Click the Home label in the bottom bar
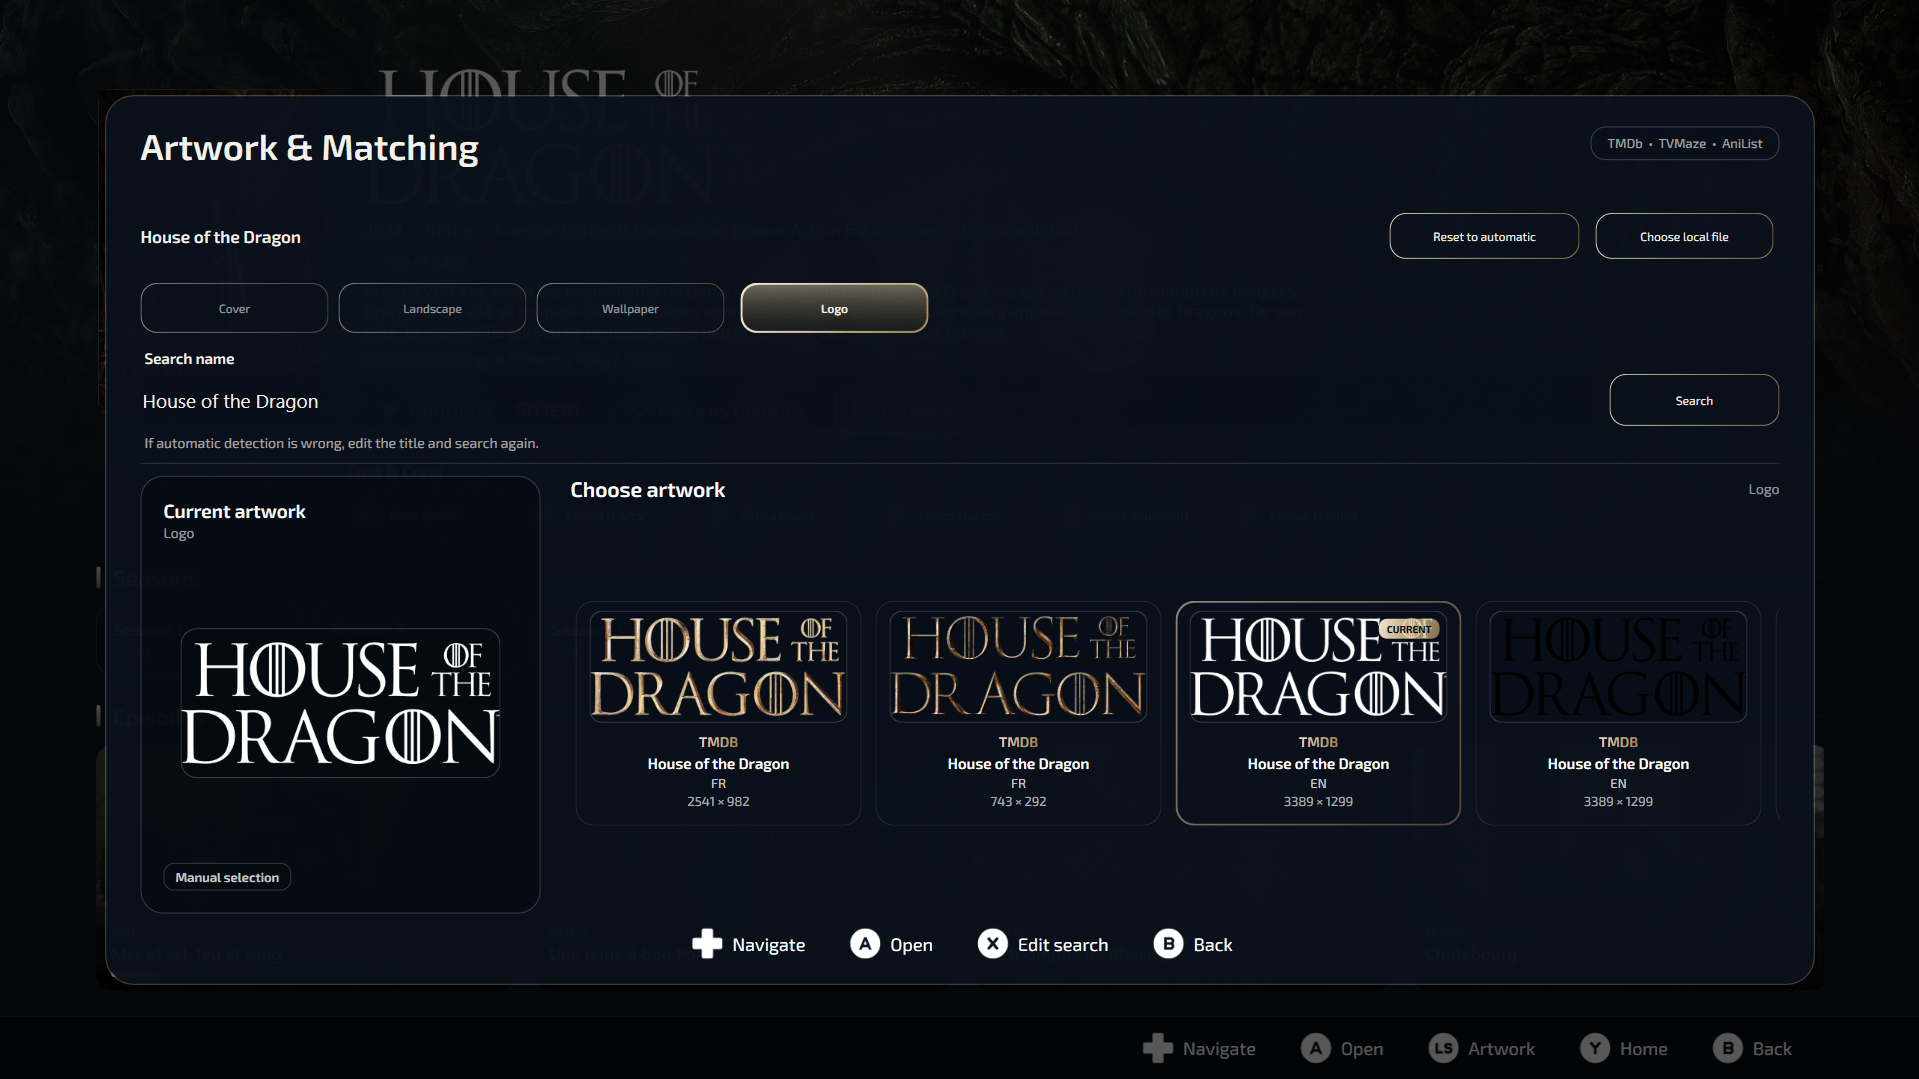The height and width of the screenshot is (1079, 1919). (1644, 1049)
